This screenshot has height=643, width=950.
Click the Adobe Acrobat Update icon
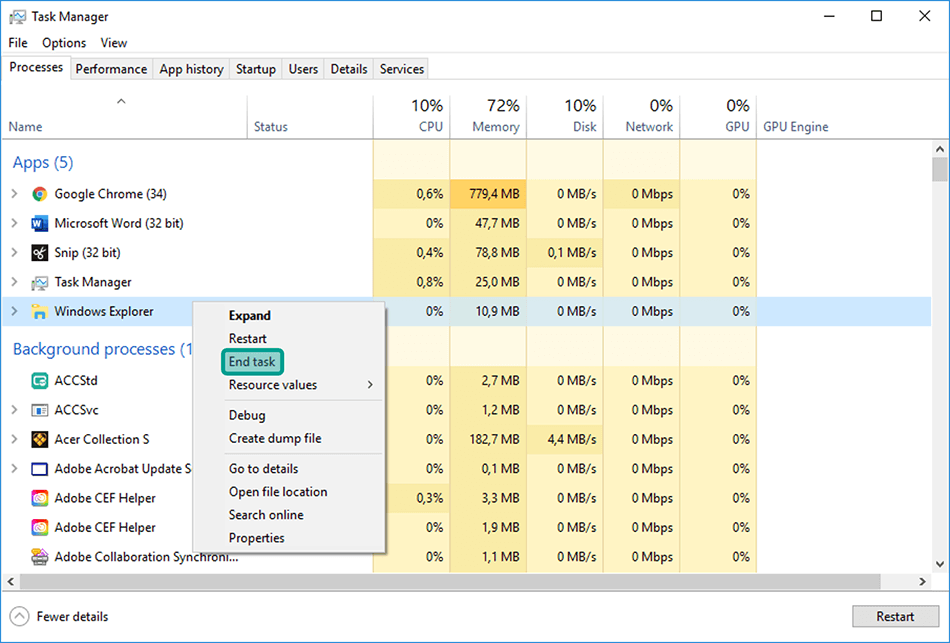point(39,469)
